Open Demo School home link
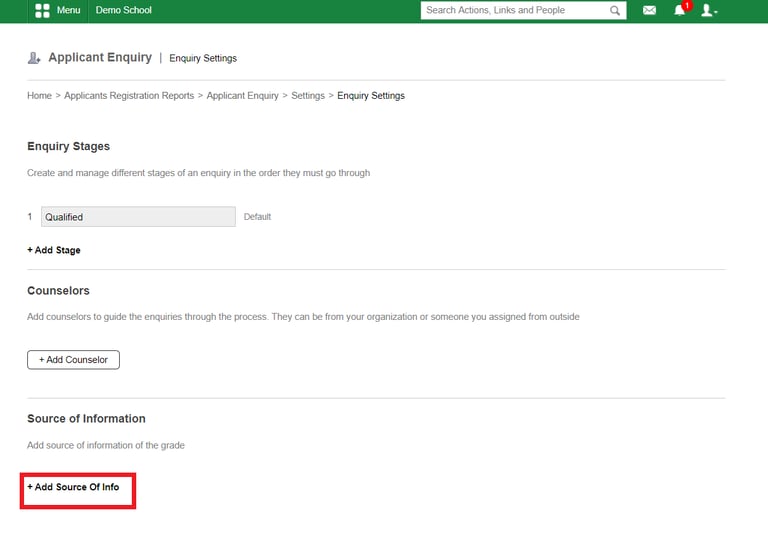The height and width of the screenshot is (541, 768). tap(123, 10)
